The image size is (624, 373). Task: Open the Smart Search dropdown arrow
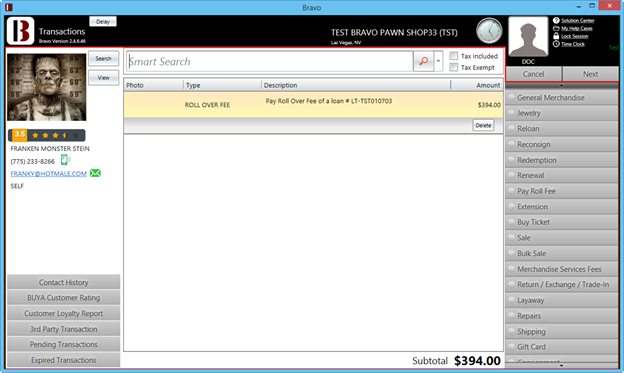(438, 61)
